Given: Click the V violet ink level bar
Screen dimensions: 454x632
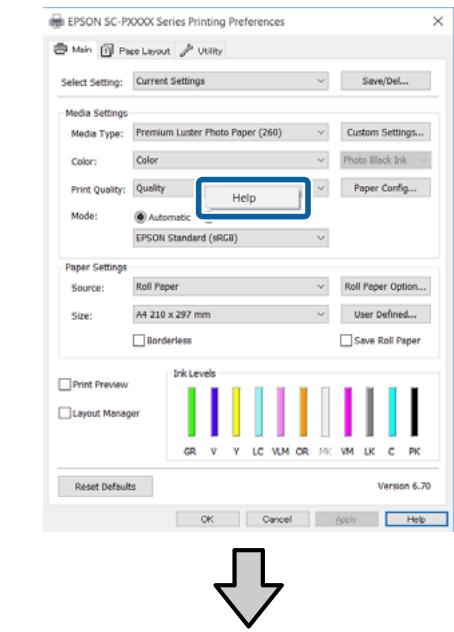Looking at the screenshot, I should [x=215, y=412].
